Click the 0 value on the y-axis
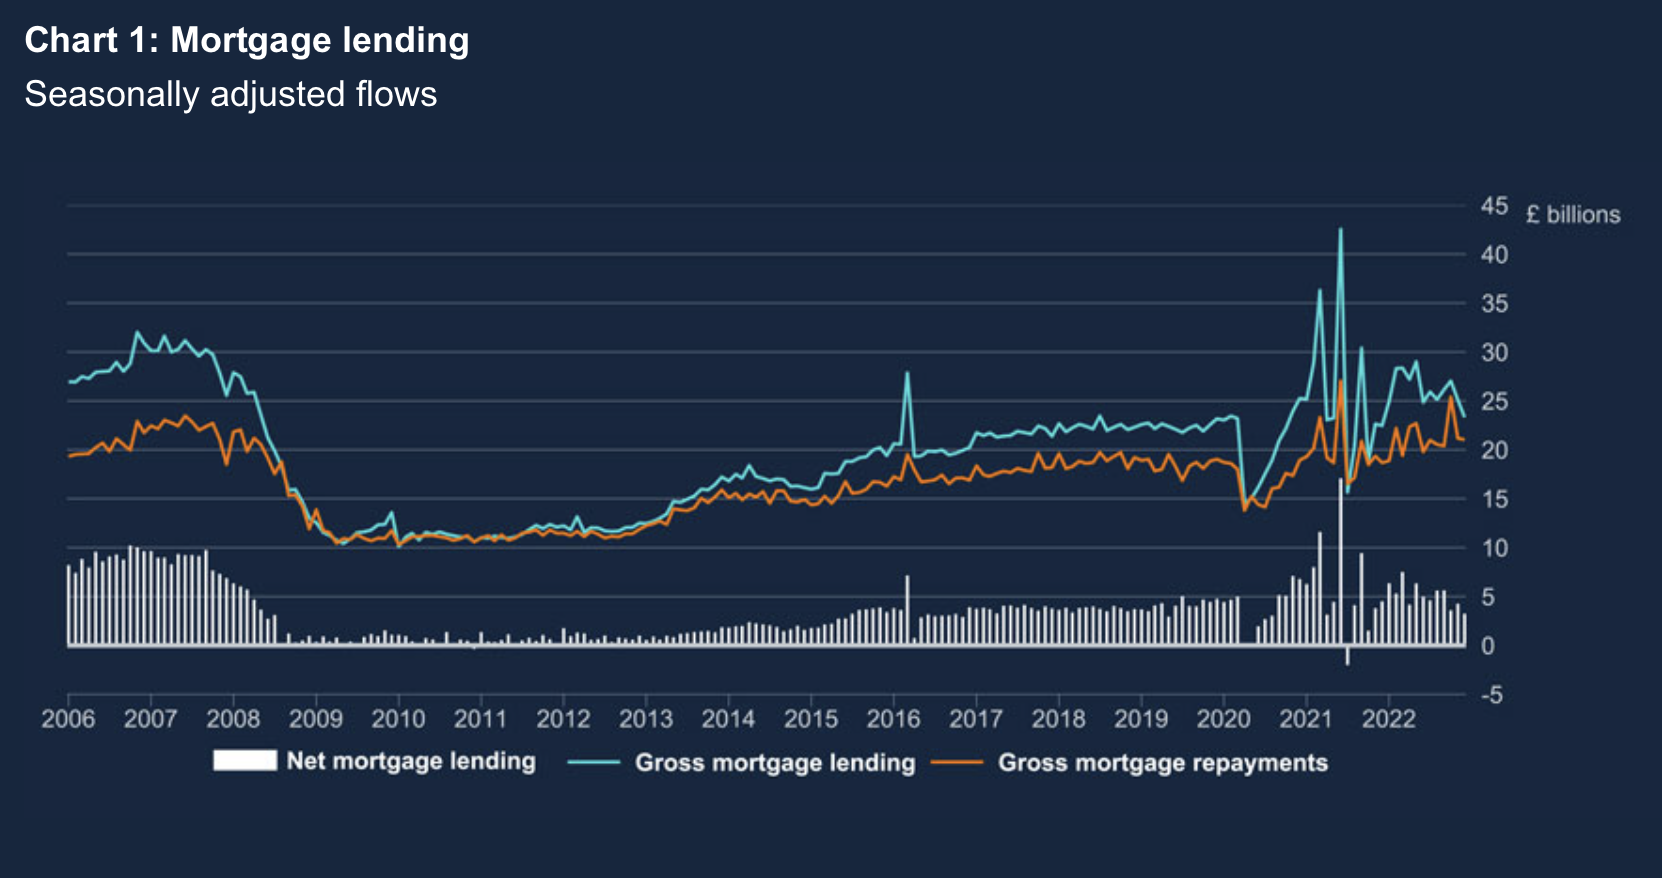This screenshot has width=1662, height=878. tap(1488, 646)
